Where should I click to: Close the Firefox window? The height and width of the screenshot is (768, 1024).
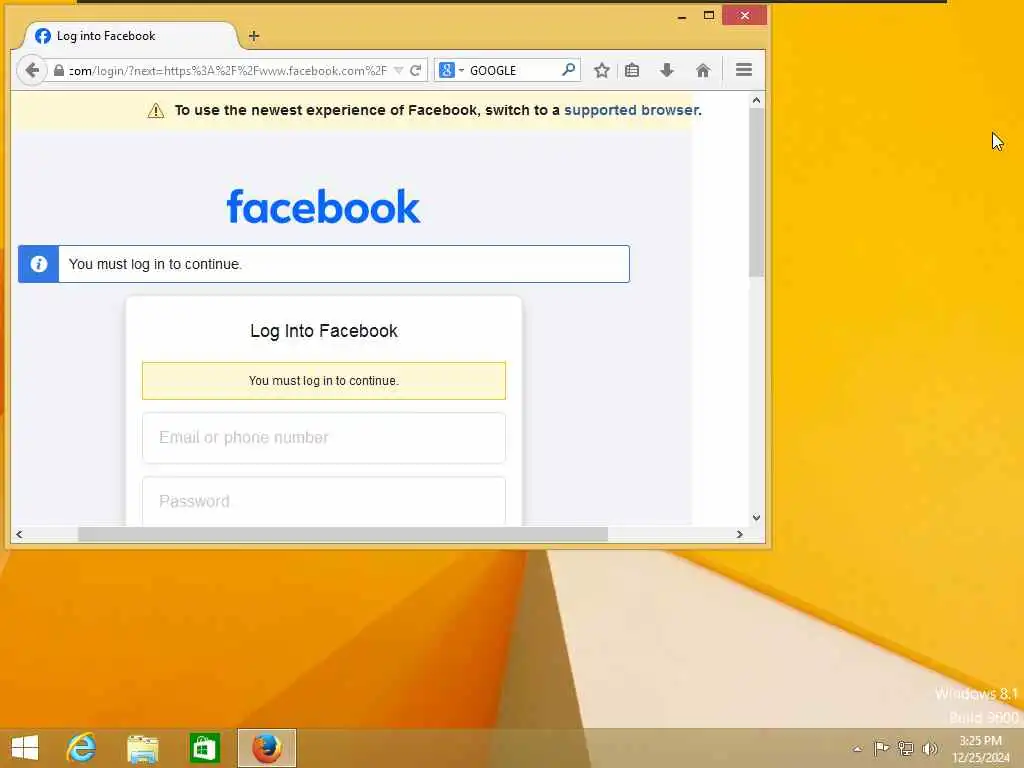pyautogui.click(x=744, y=15)
